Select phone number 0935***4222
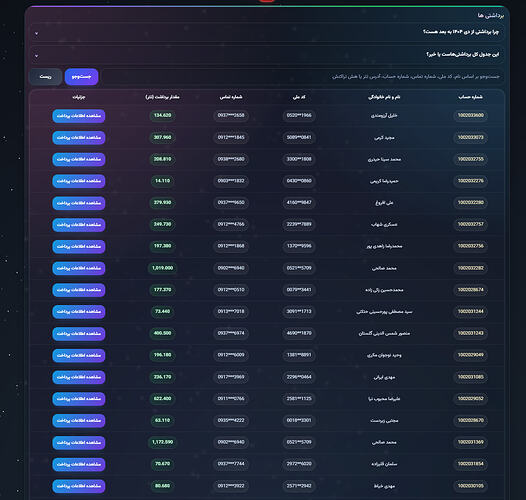 [231, 420]
